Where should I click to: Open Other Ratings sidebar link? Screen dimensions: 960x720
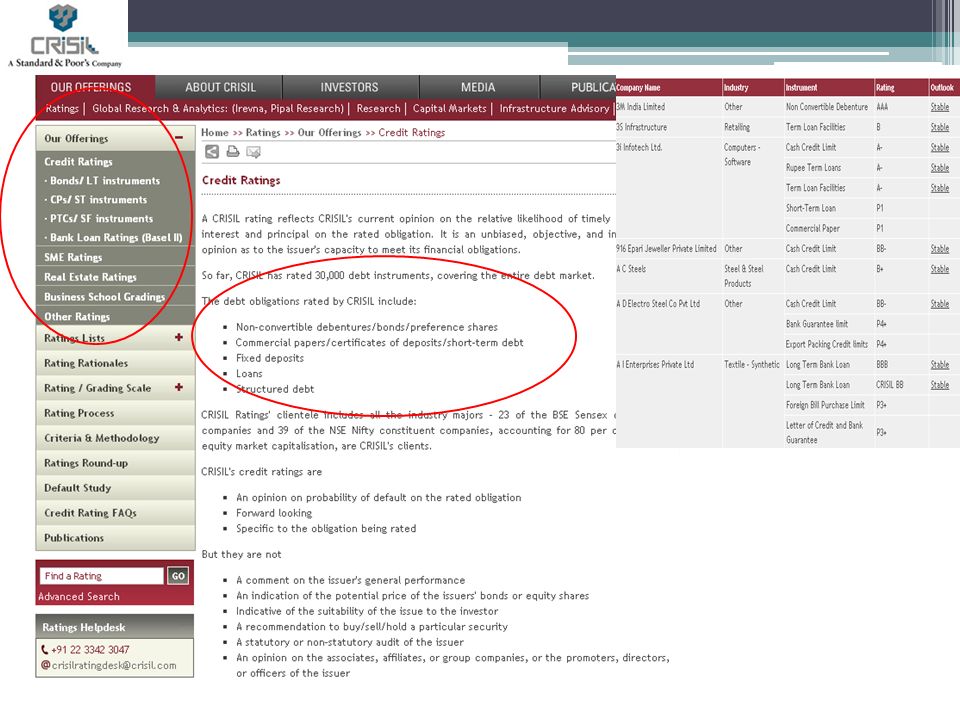[x=77, y=317]
